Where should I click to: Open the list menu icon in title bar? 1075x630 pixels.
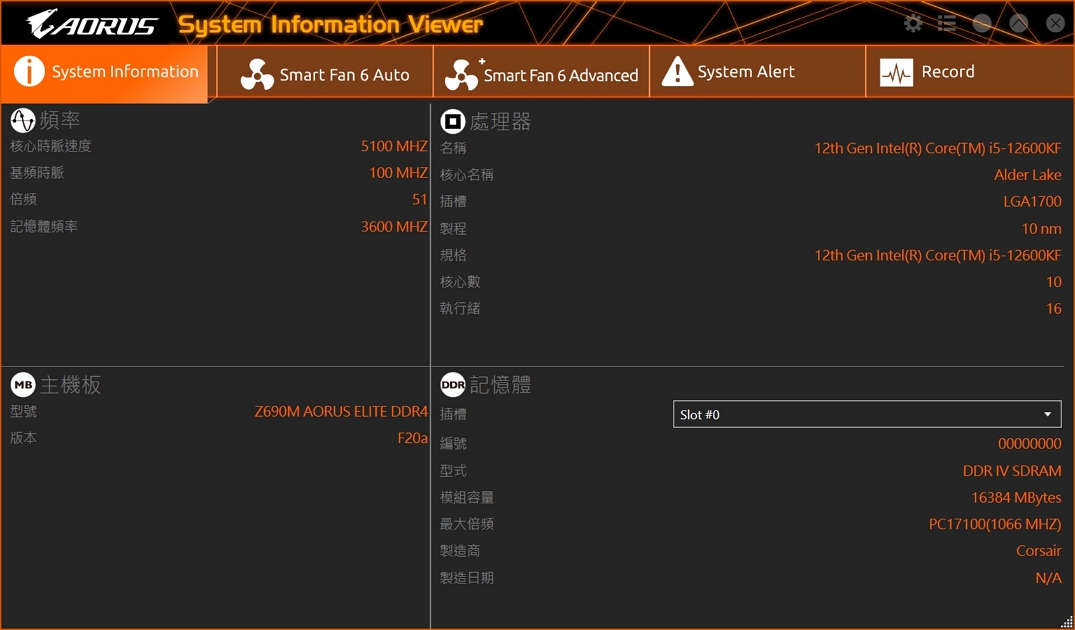947,24
